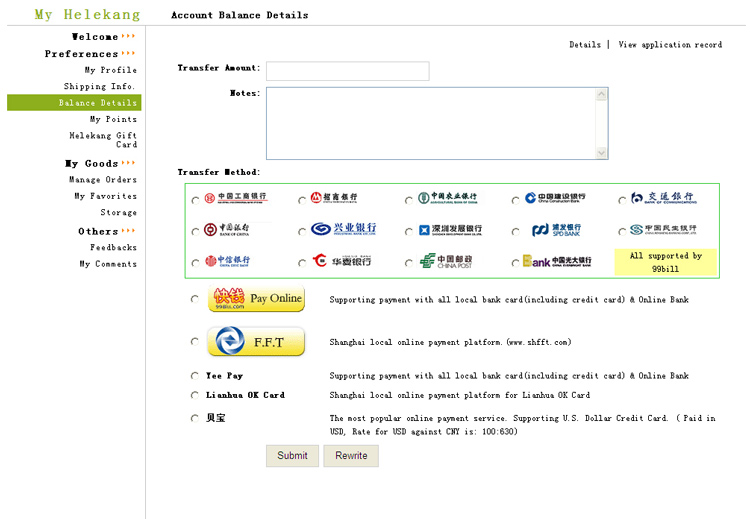Screen dimensions: 750x519
Task: Click the My Helekang header title
Action: click(88, 14)
